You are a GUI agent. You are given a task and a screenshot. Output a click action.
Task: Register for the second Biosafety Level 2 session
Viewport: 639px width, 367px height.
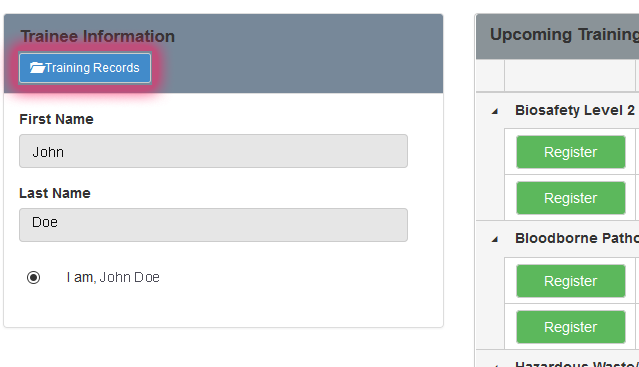pyautogui.click(x=571, y=198)
